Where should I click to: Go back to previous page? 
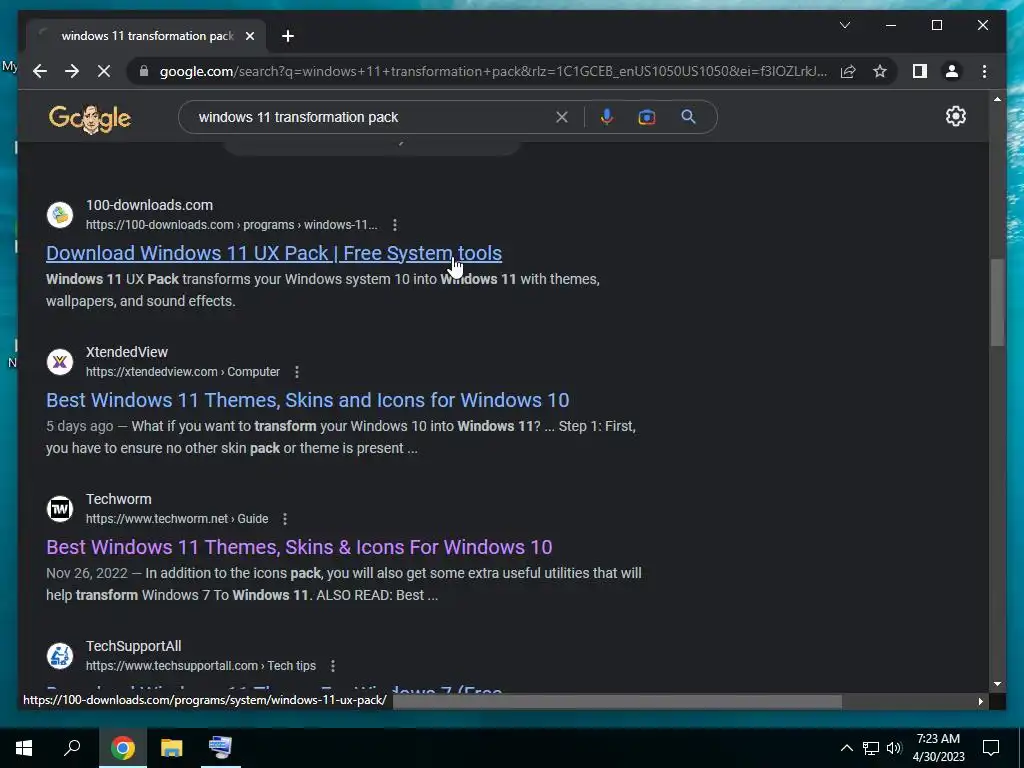click(40, 71)
